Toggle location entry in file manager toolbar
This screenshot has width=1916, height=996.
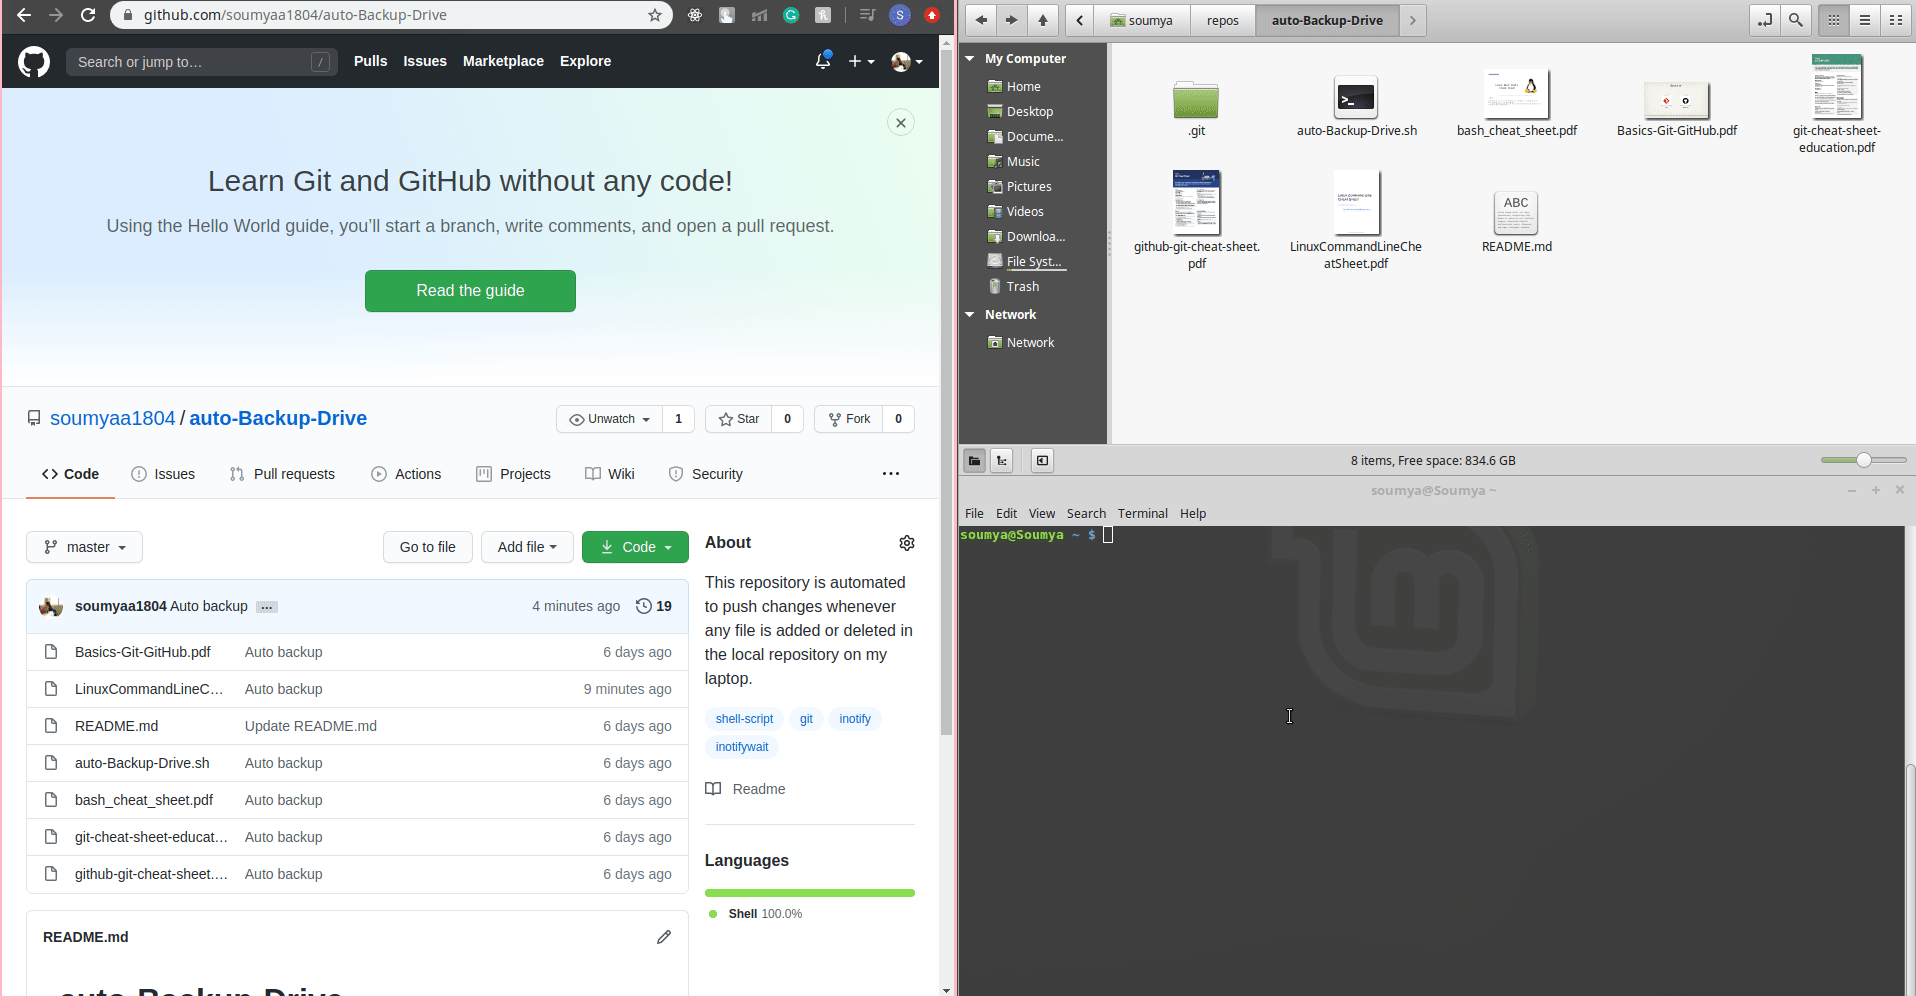[1765, 20]
